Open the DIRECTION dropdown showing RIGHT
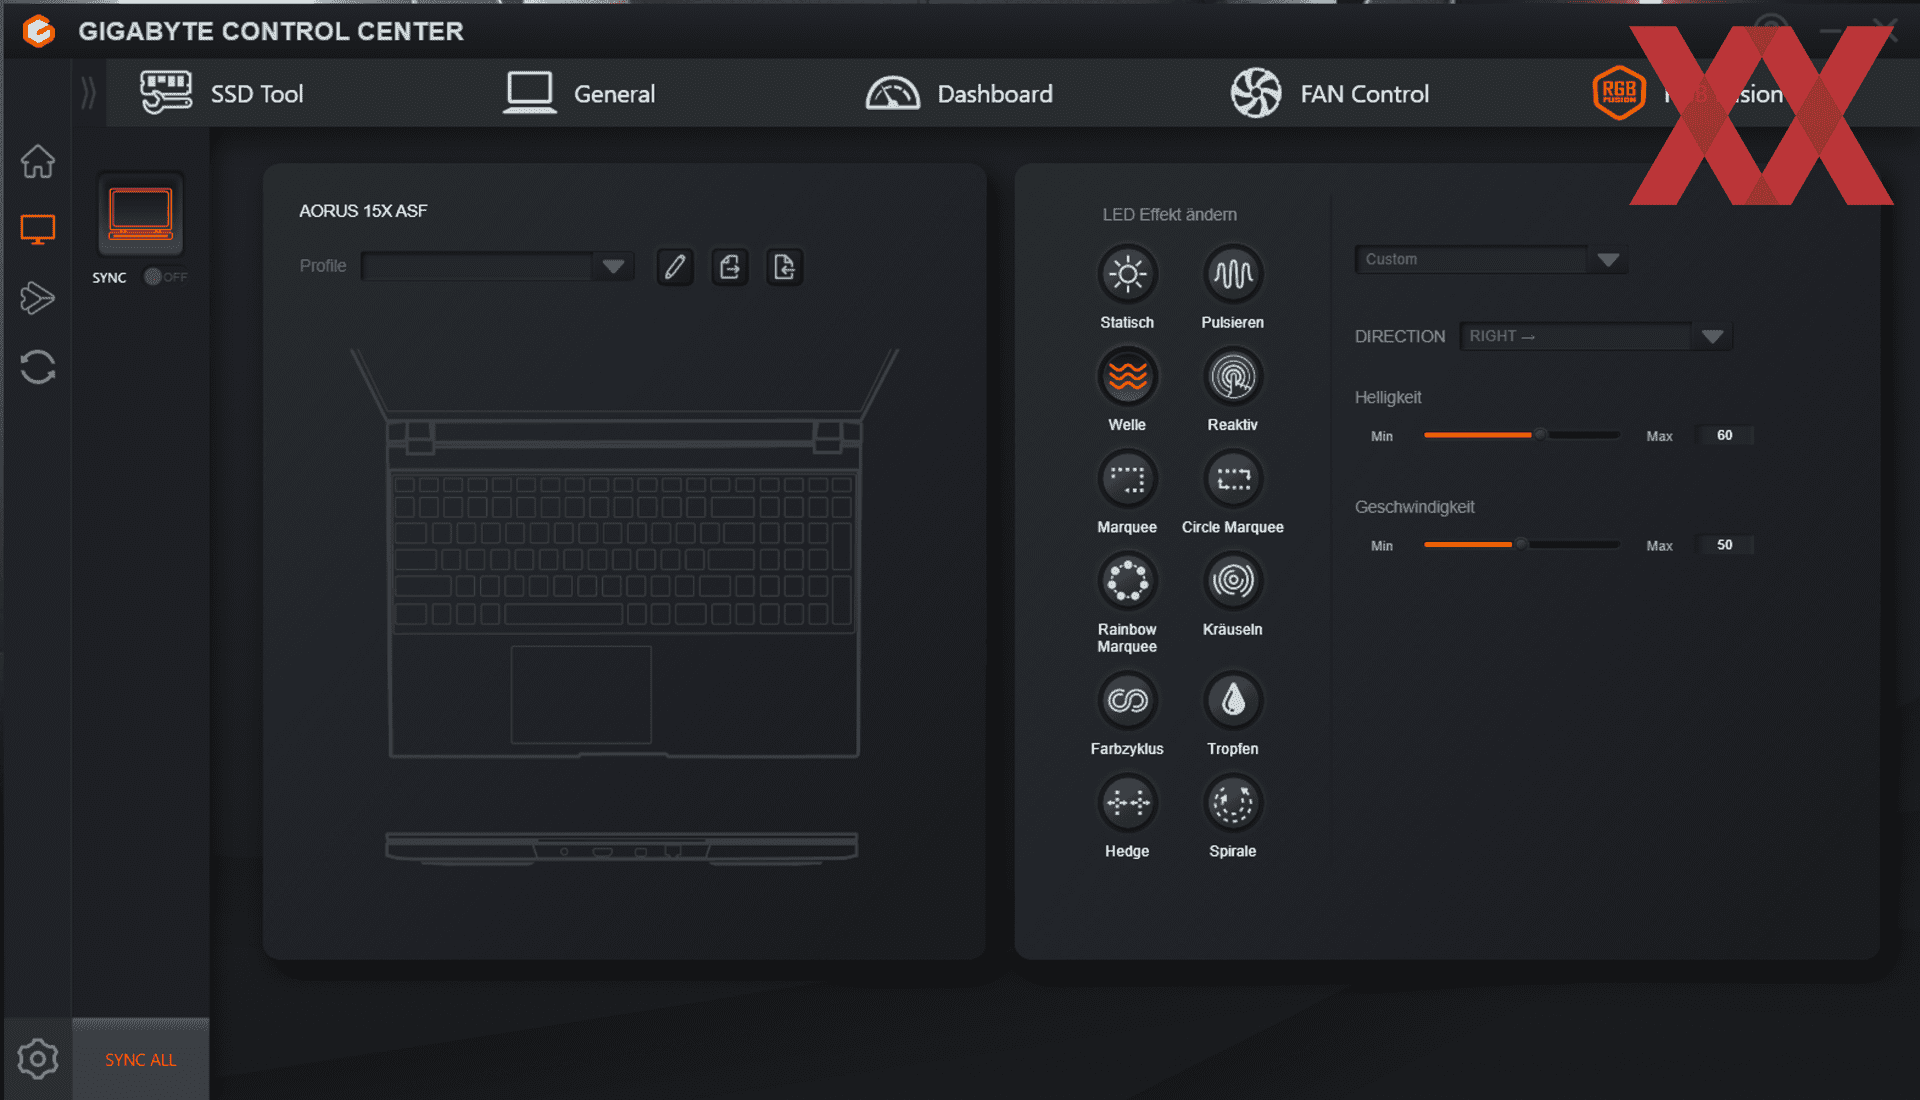The height and width of the screenshot is (1100, 1920). pyautogui.click(x=1596, y=336)
